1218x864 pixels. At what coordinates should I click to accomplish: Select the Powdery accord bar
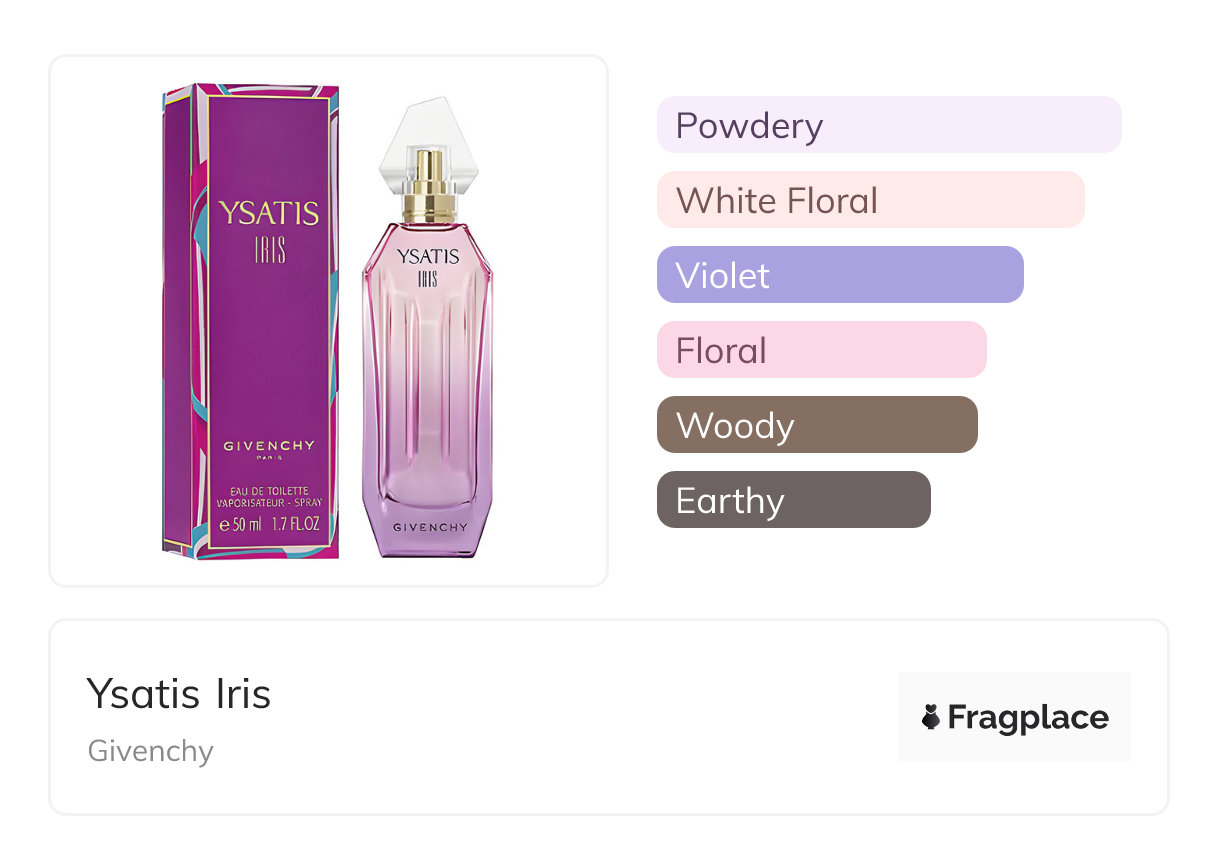pyautogui.click(x=889, y=125)
